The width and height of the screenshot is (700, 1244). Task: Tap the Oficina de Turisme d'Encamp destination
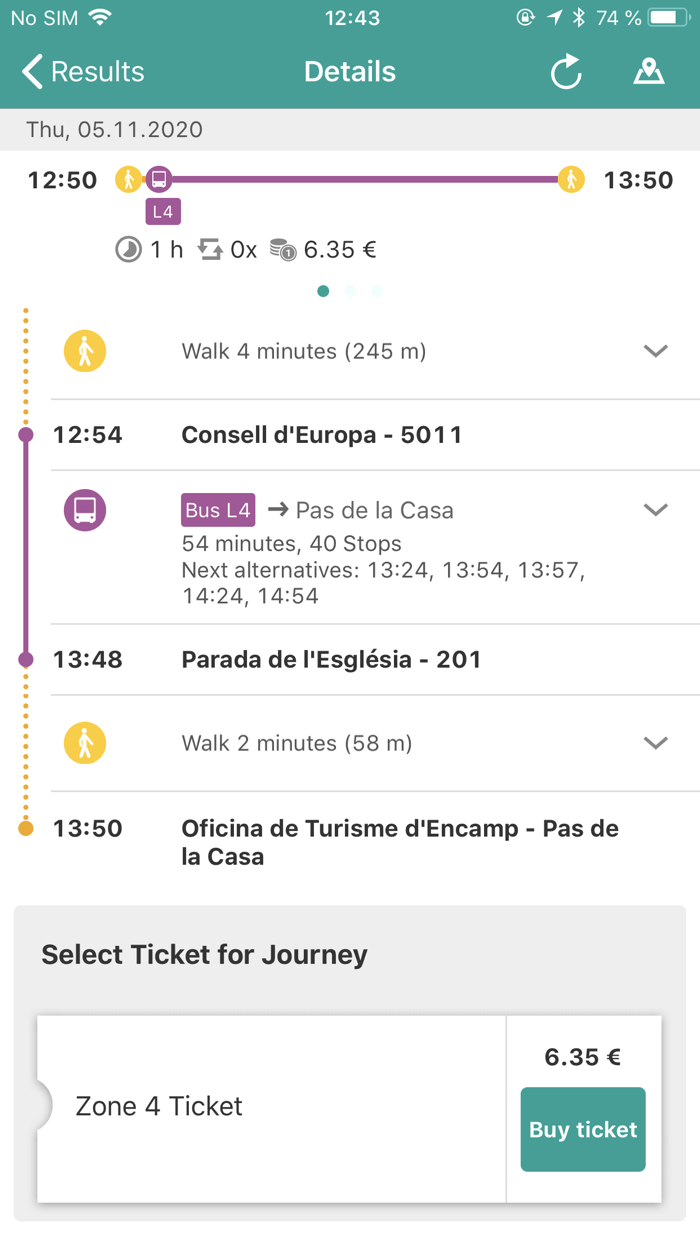pos(400,842)
